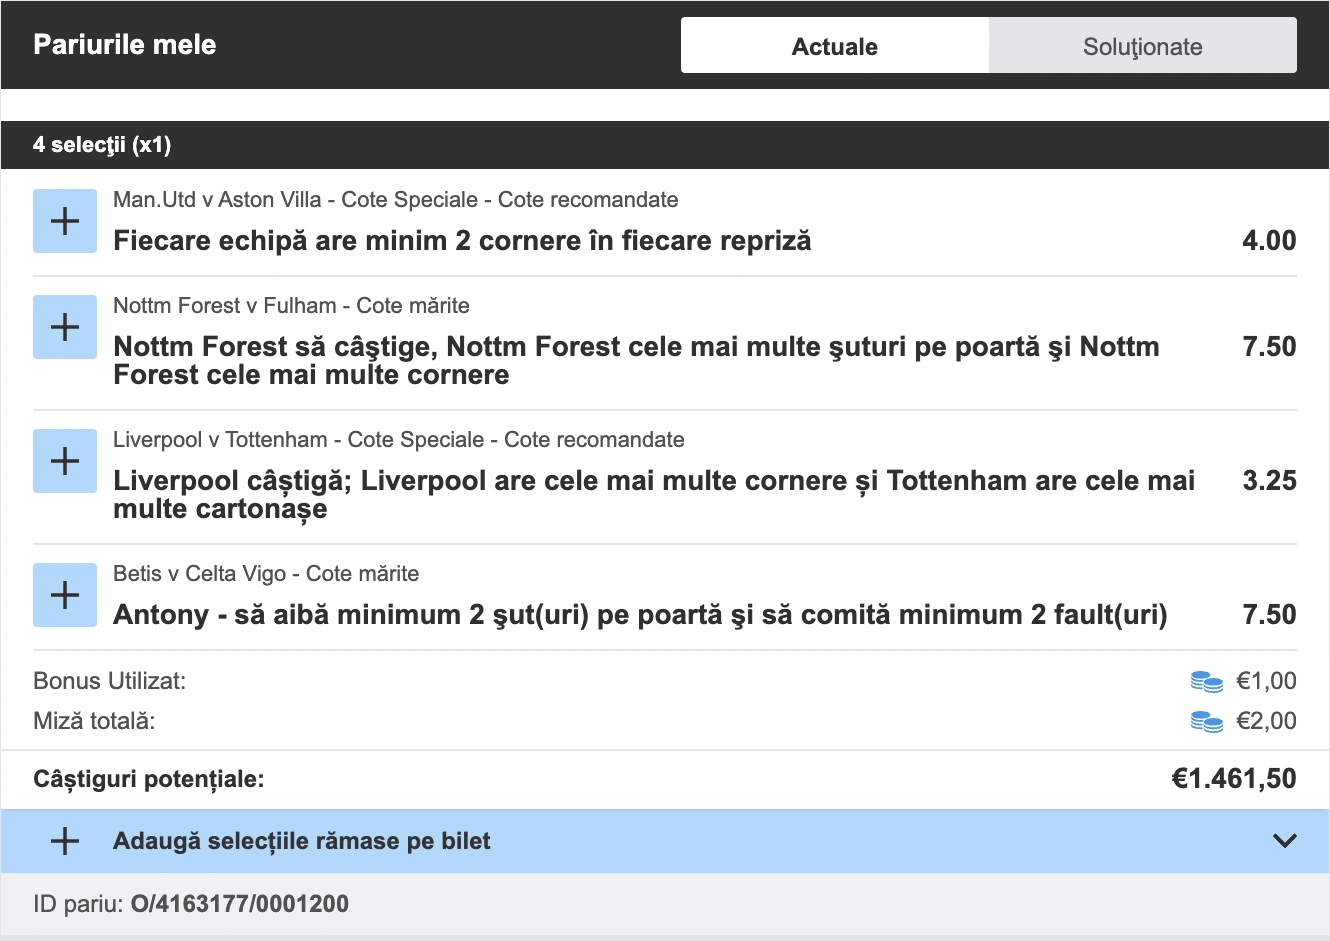Switch to the Actuale tab
1330x941 pixels.
[835, 45]
